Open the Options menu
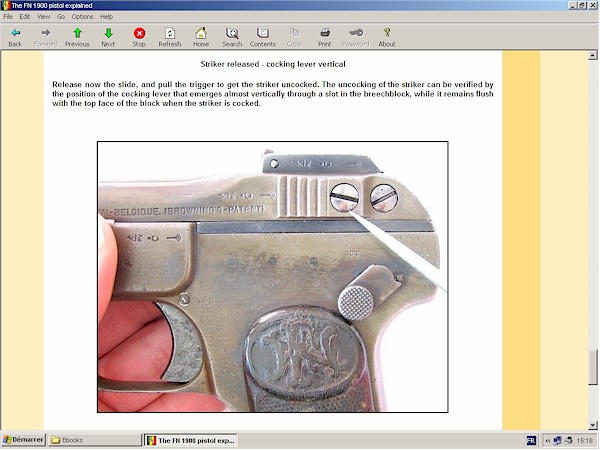 82,16
